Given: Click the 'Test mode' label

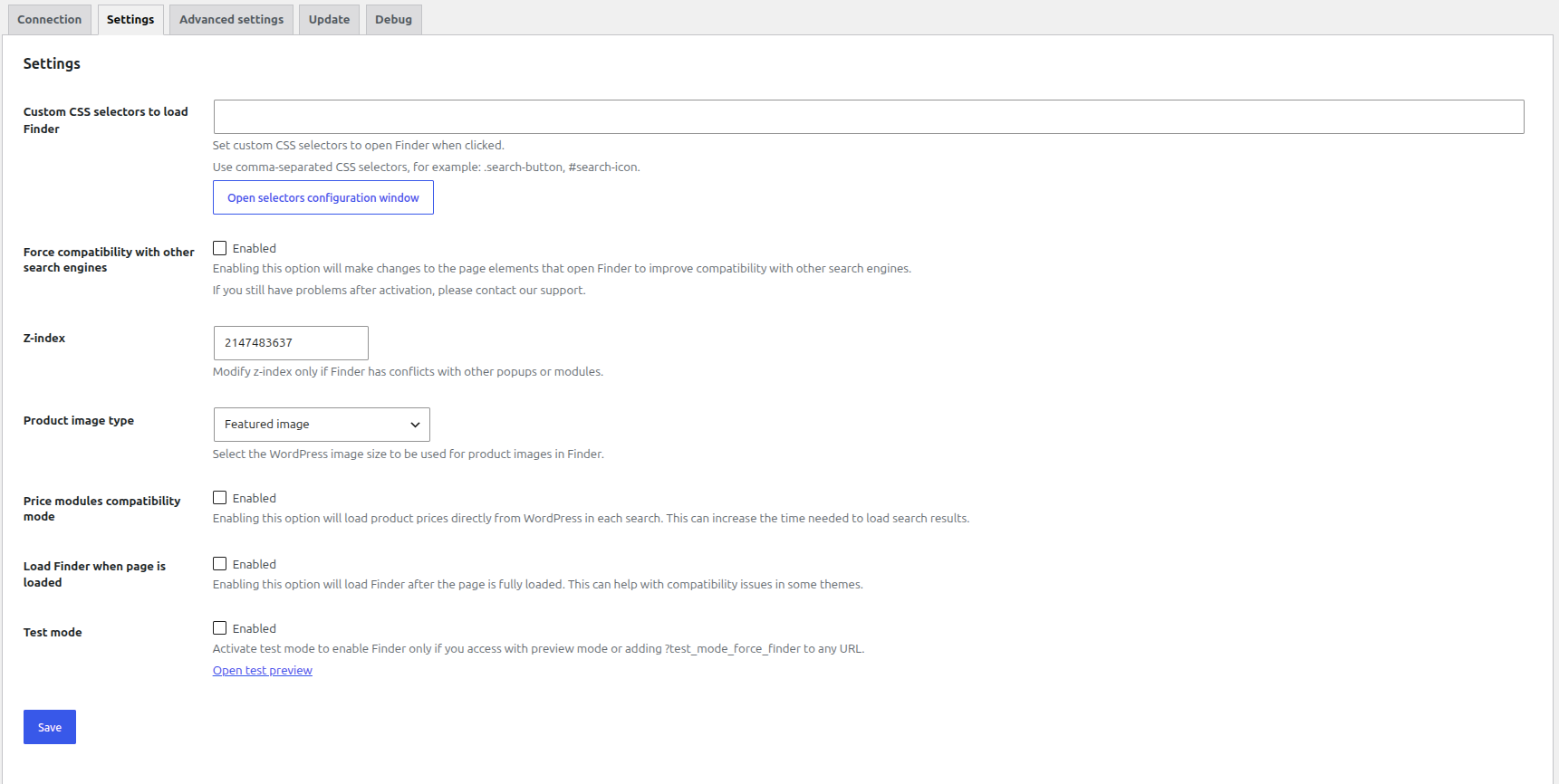Looking at the screenshot, I should click(52, 632).
